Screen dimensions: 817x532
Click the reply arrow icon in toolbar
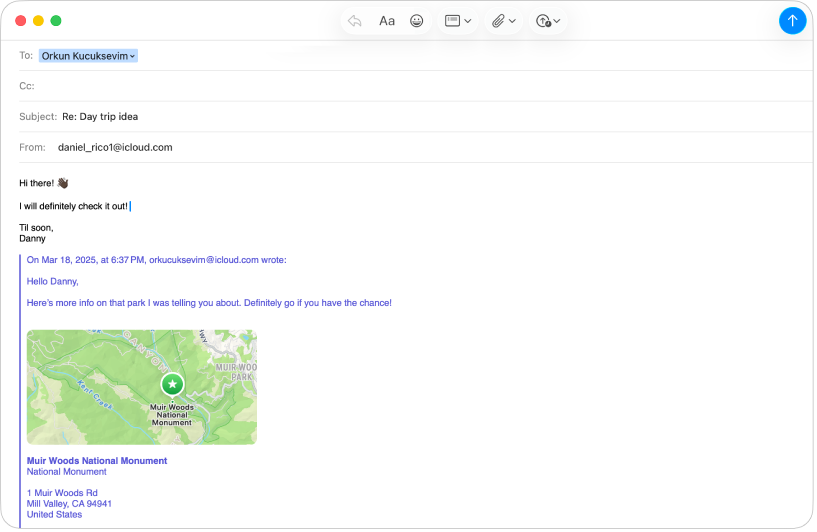tap(356, 21)
